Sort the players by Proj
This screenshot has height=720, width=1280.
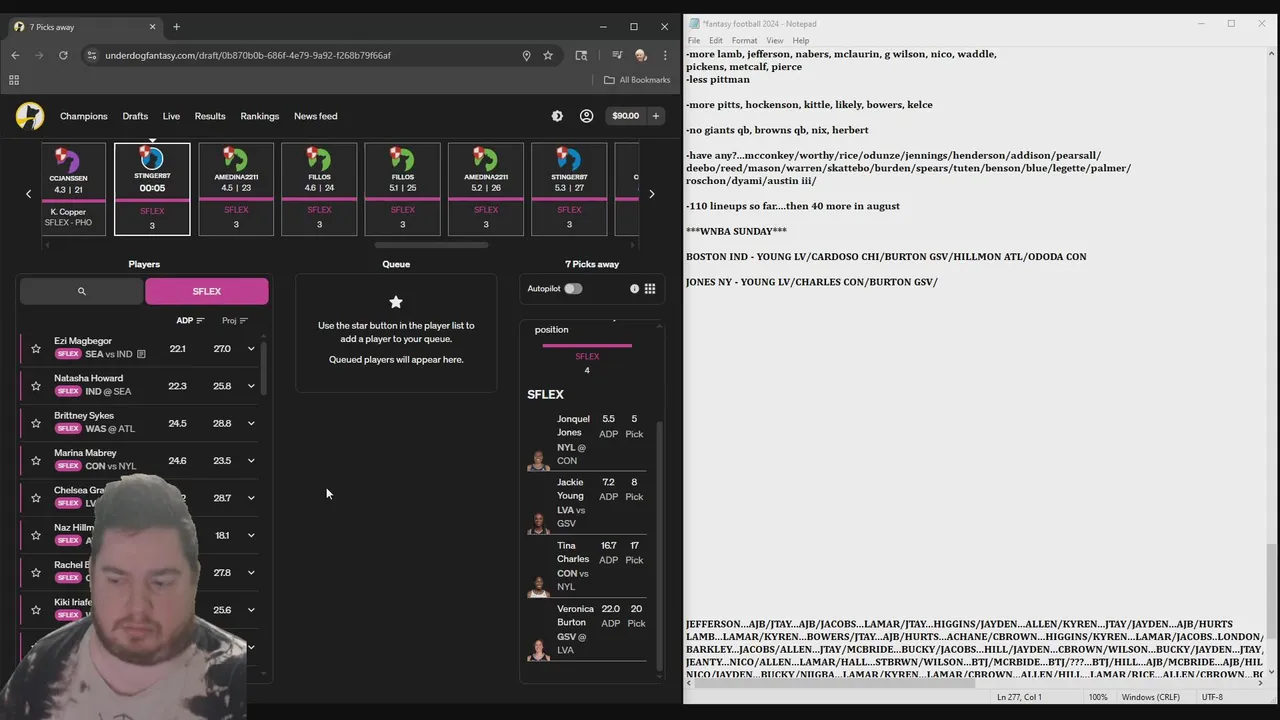click(x=235, y=321)
